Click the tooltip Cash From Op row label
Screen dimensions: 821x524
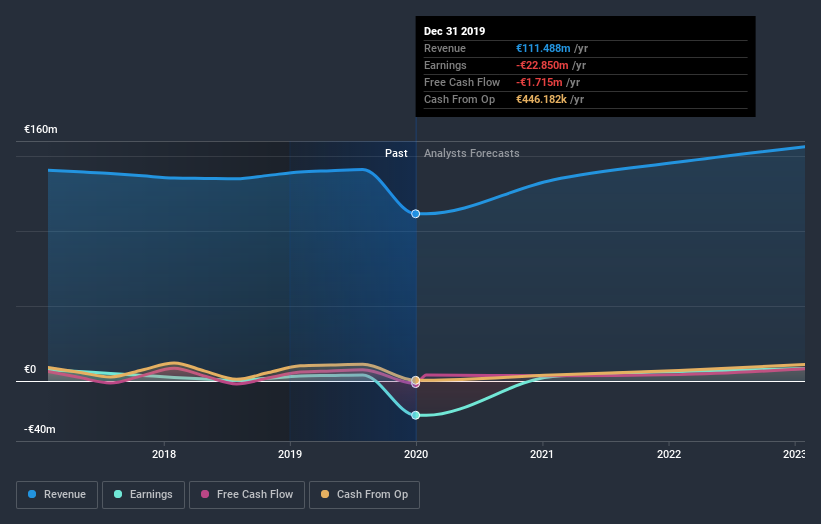pos(459,99)
